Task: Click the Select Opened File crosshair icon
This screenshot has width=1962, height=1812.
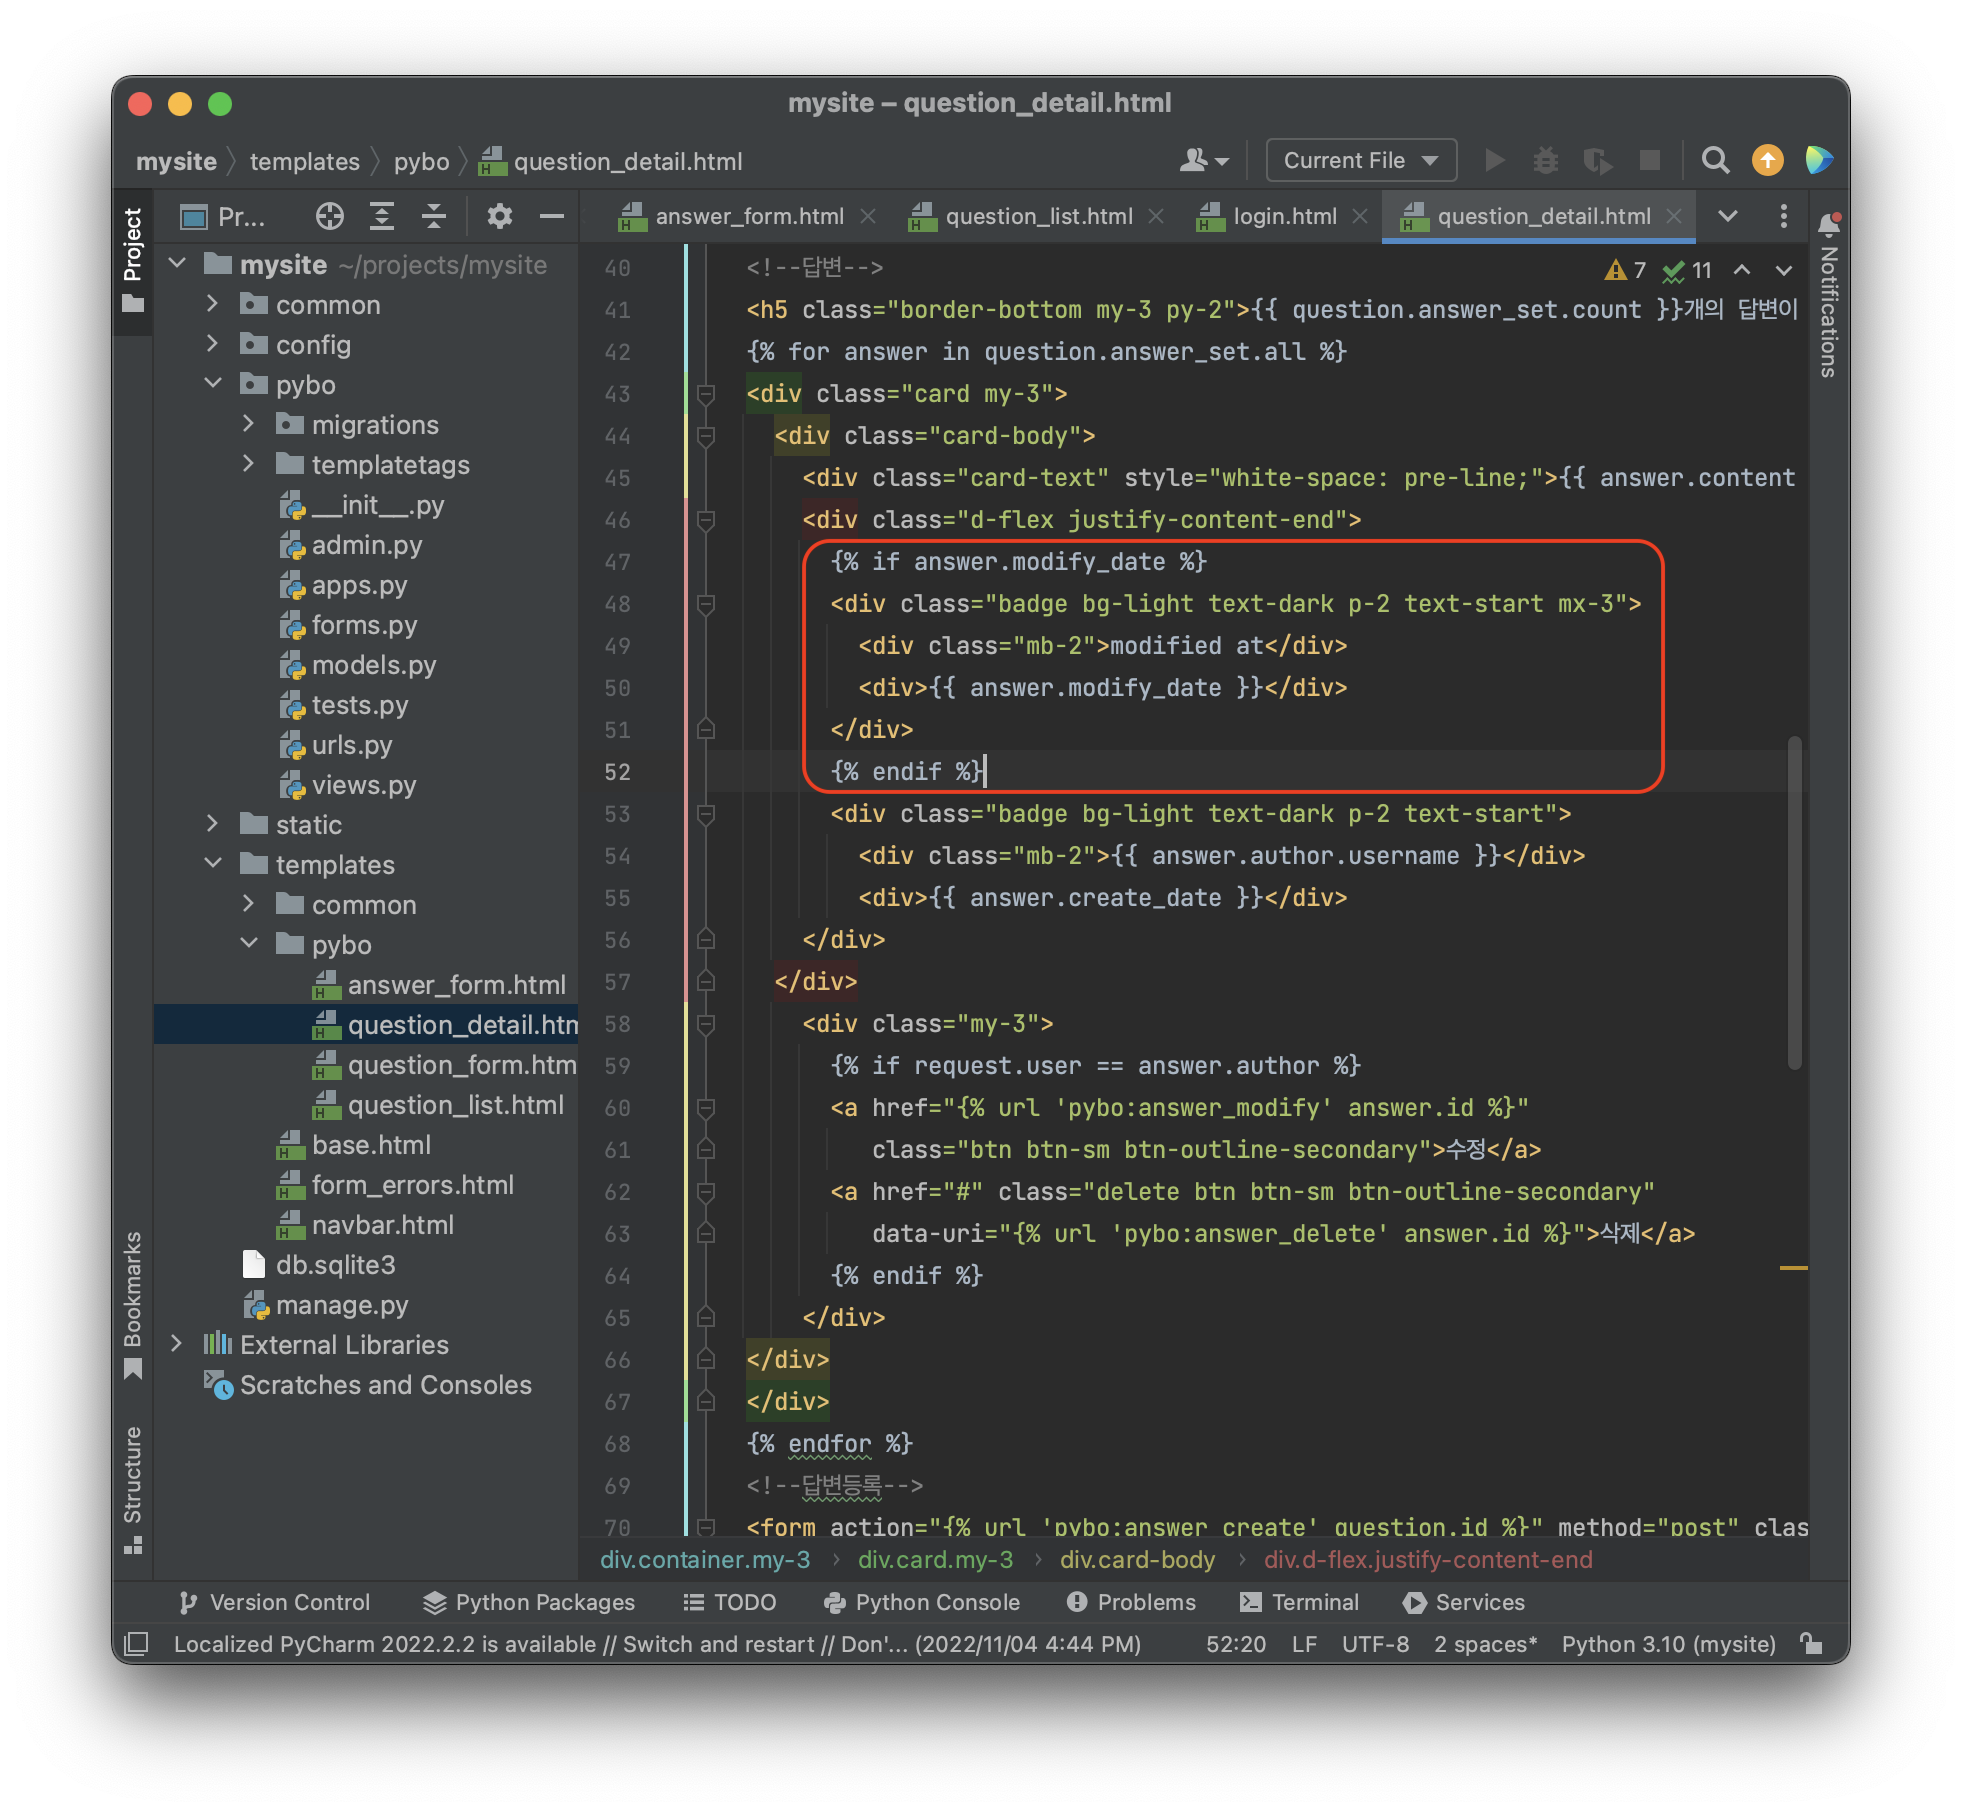Action: [x=329, y=216]
